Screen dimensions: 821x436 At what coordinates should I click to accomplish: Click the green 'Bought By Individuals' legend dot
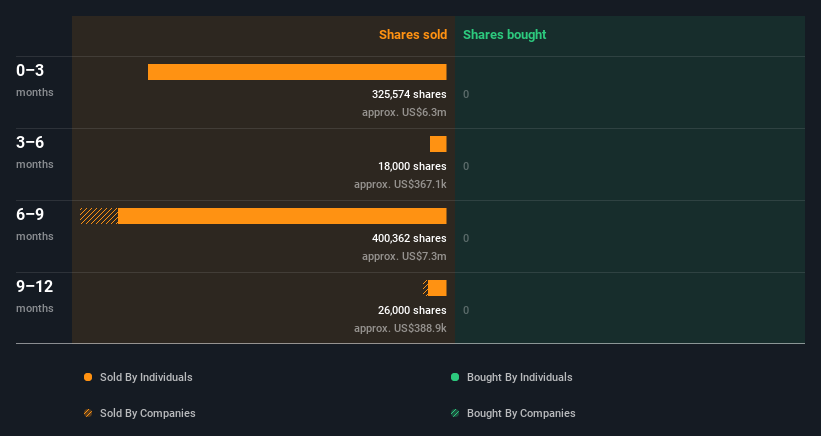coord(455,377)
